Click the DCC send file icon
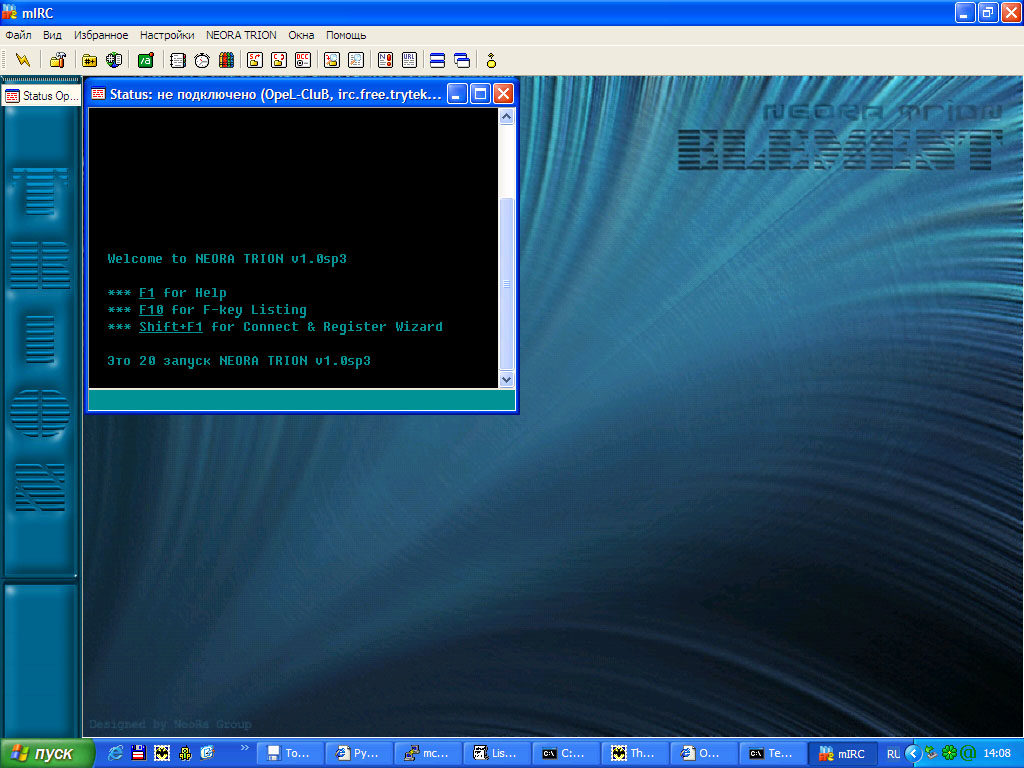The height and width of the screenshot is (768, 1024). (255, 61)
